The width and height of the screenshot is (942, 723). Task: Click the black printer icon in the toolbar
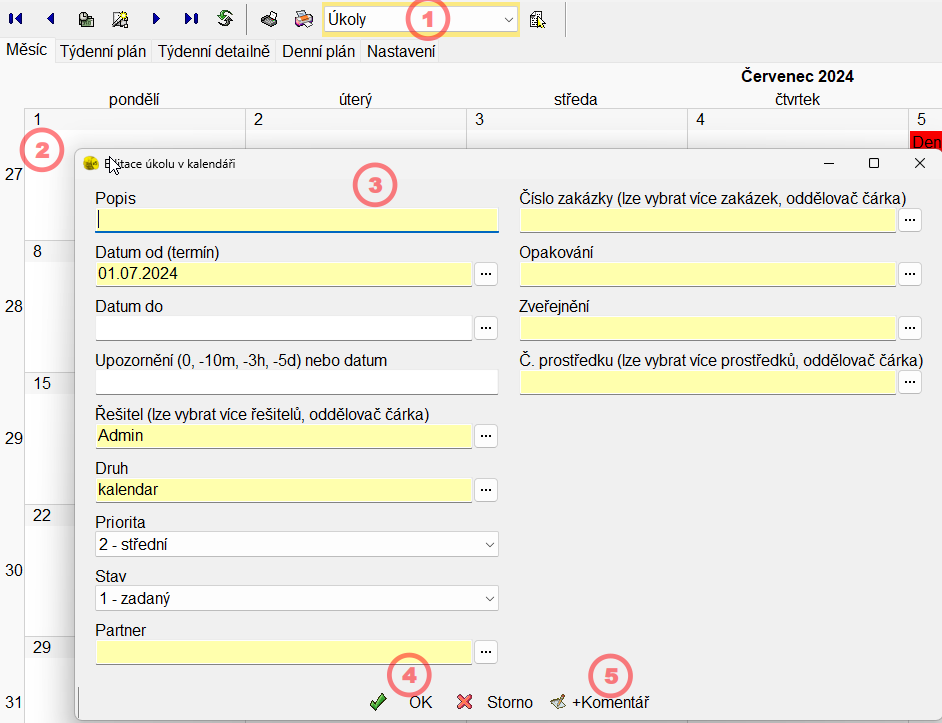tap(269, 19)
